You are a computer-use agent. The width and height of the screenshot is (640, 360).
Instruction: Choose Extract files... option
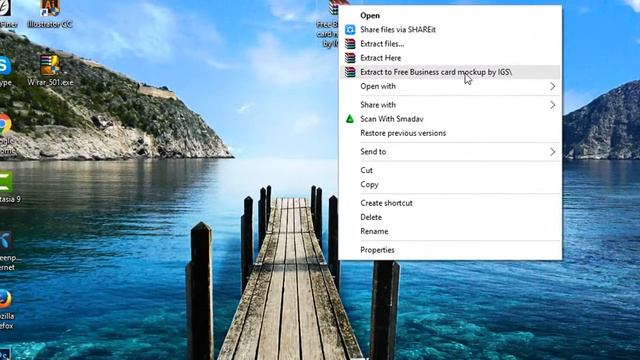[450, 44]
